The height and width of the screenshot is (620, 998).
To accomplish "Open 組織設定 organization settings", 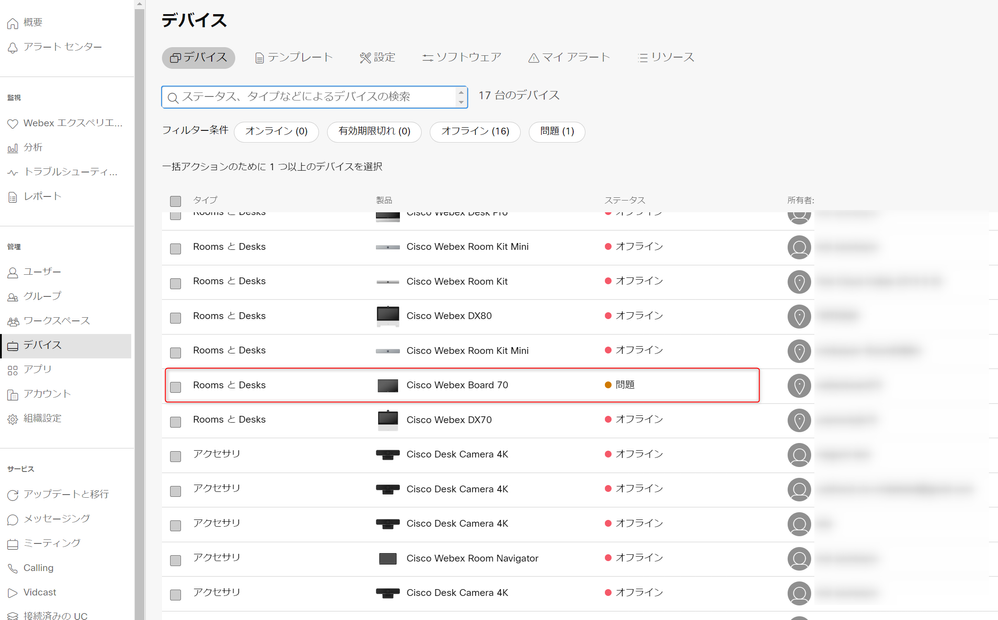I will click(34, 418).
